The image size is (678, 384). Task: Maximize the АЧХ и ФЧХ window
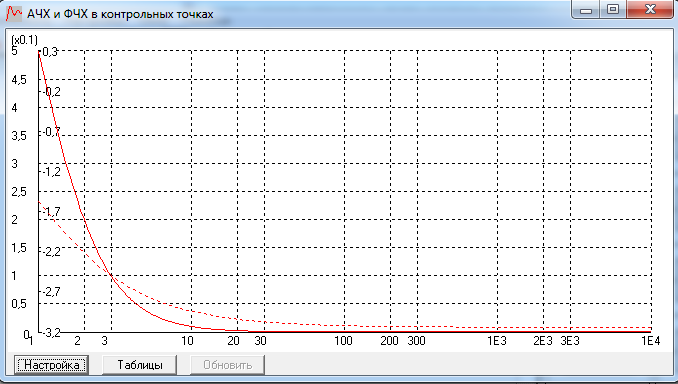tap(613, 10)
